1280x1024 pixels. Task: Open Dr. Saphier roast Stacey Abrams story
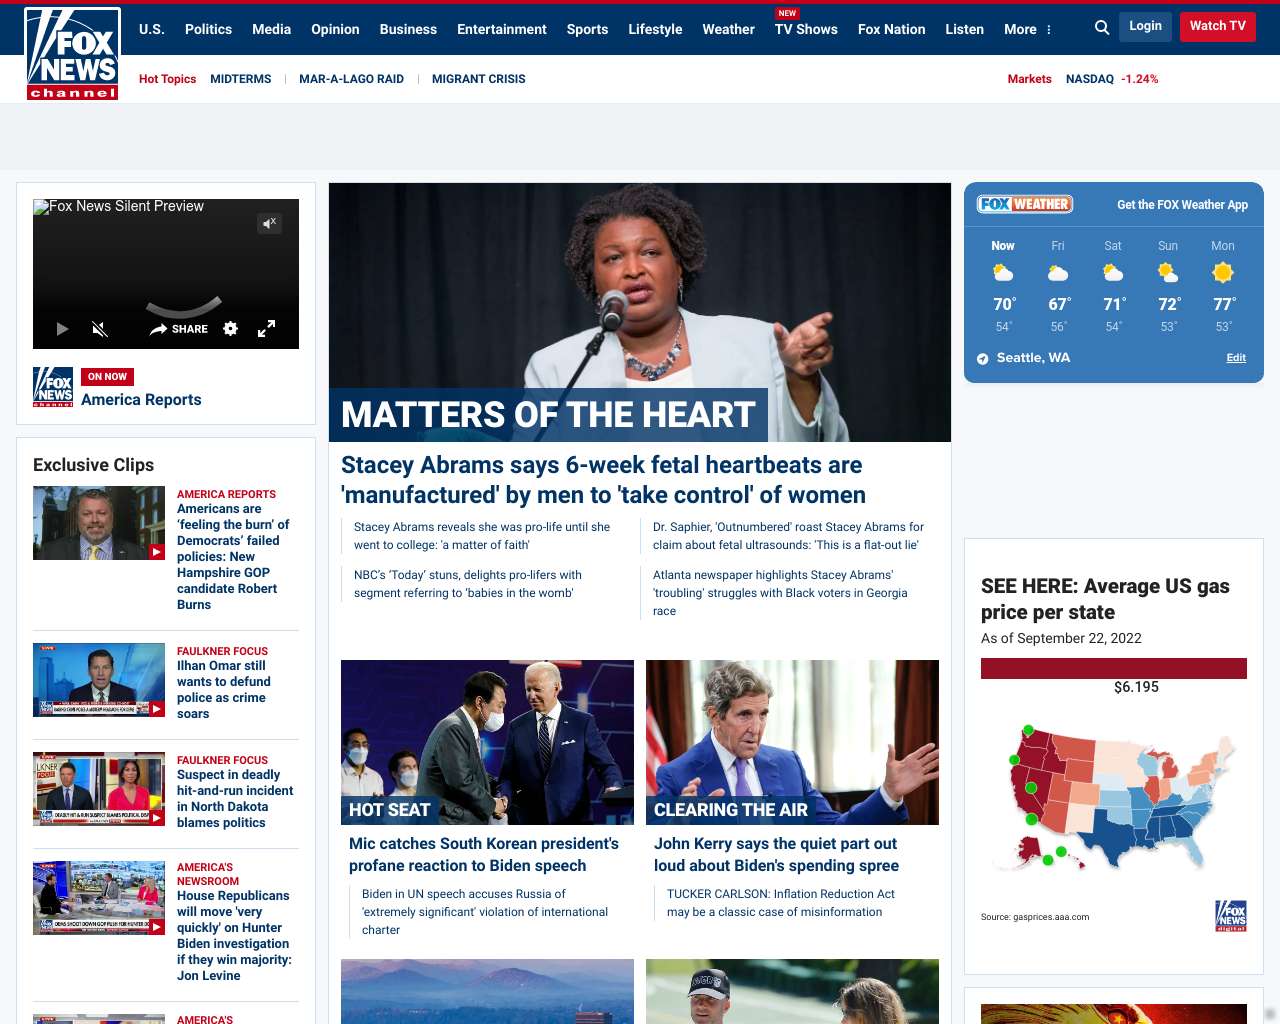click(x=788, y=536)
